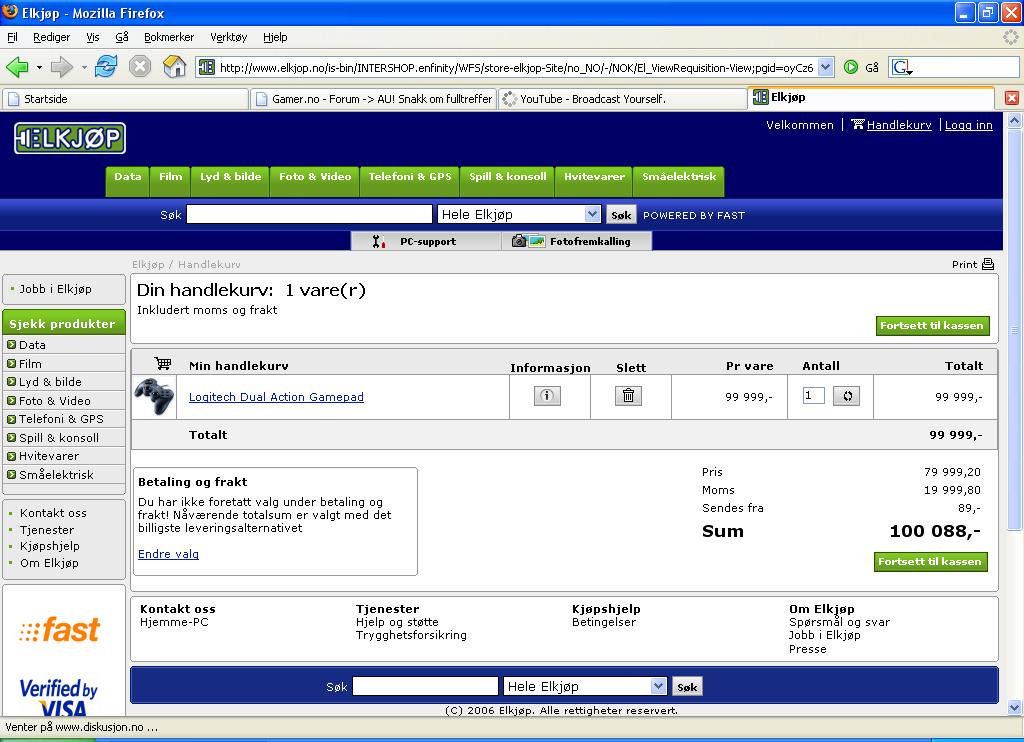The width and height of the screenshot is (1024, 742).
Task: Click the Stop loading icon
Action: click(140, 67)
